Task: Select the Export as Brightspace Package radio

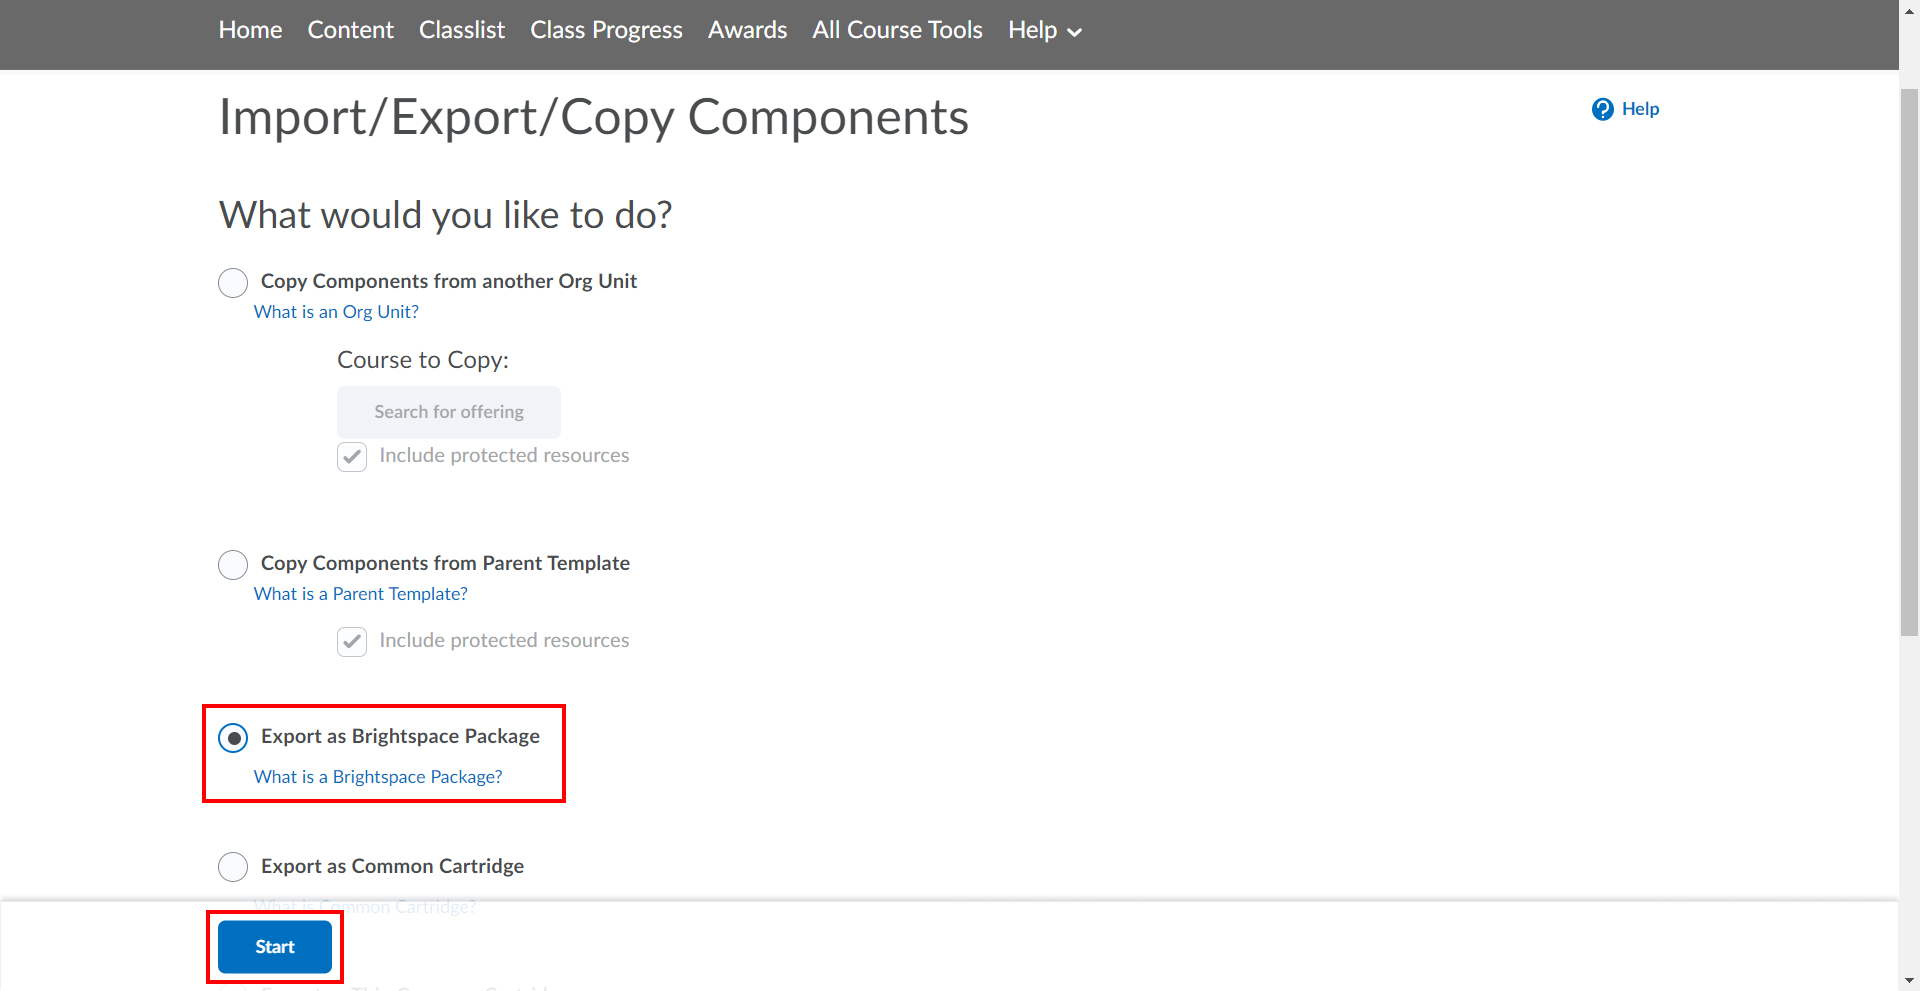Action: 233,738
